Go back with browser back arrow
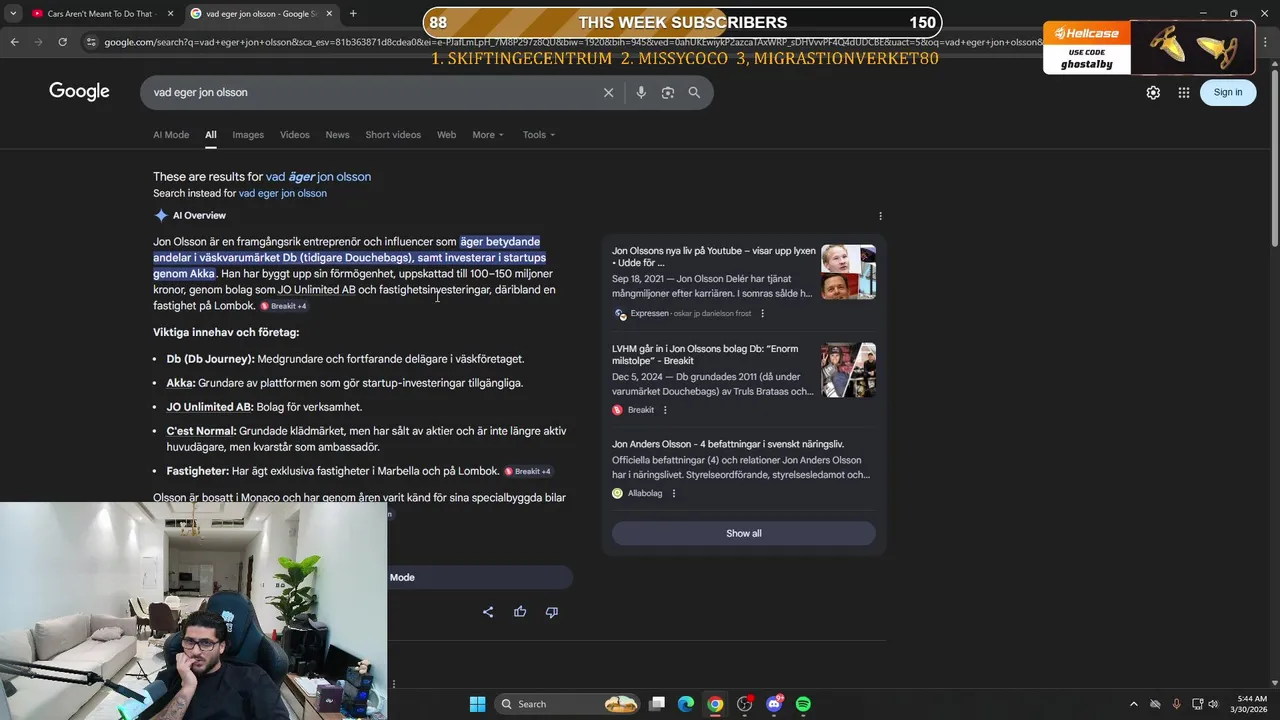 pyautogui.click(x=14, y=42)
